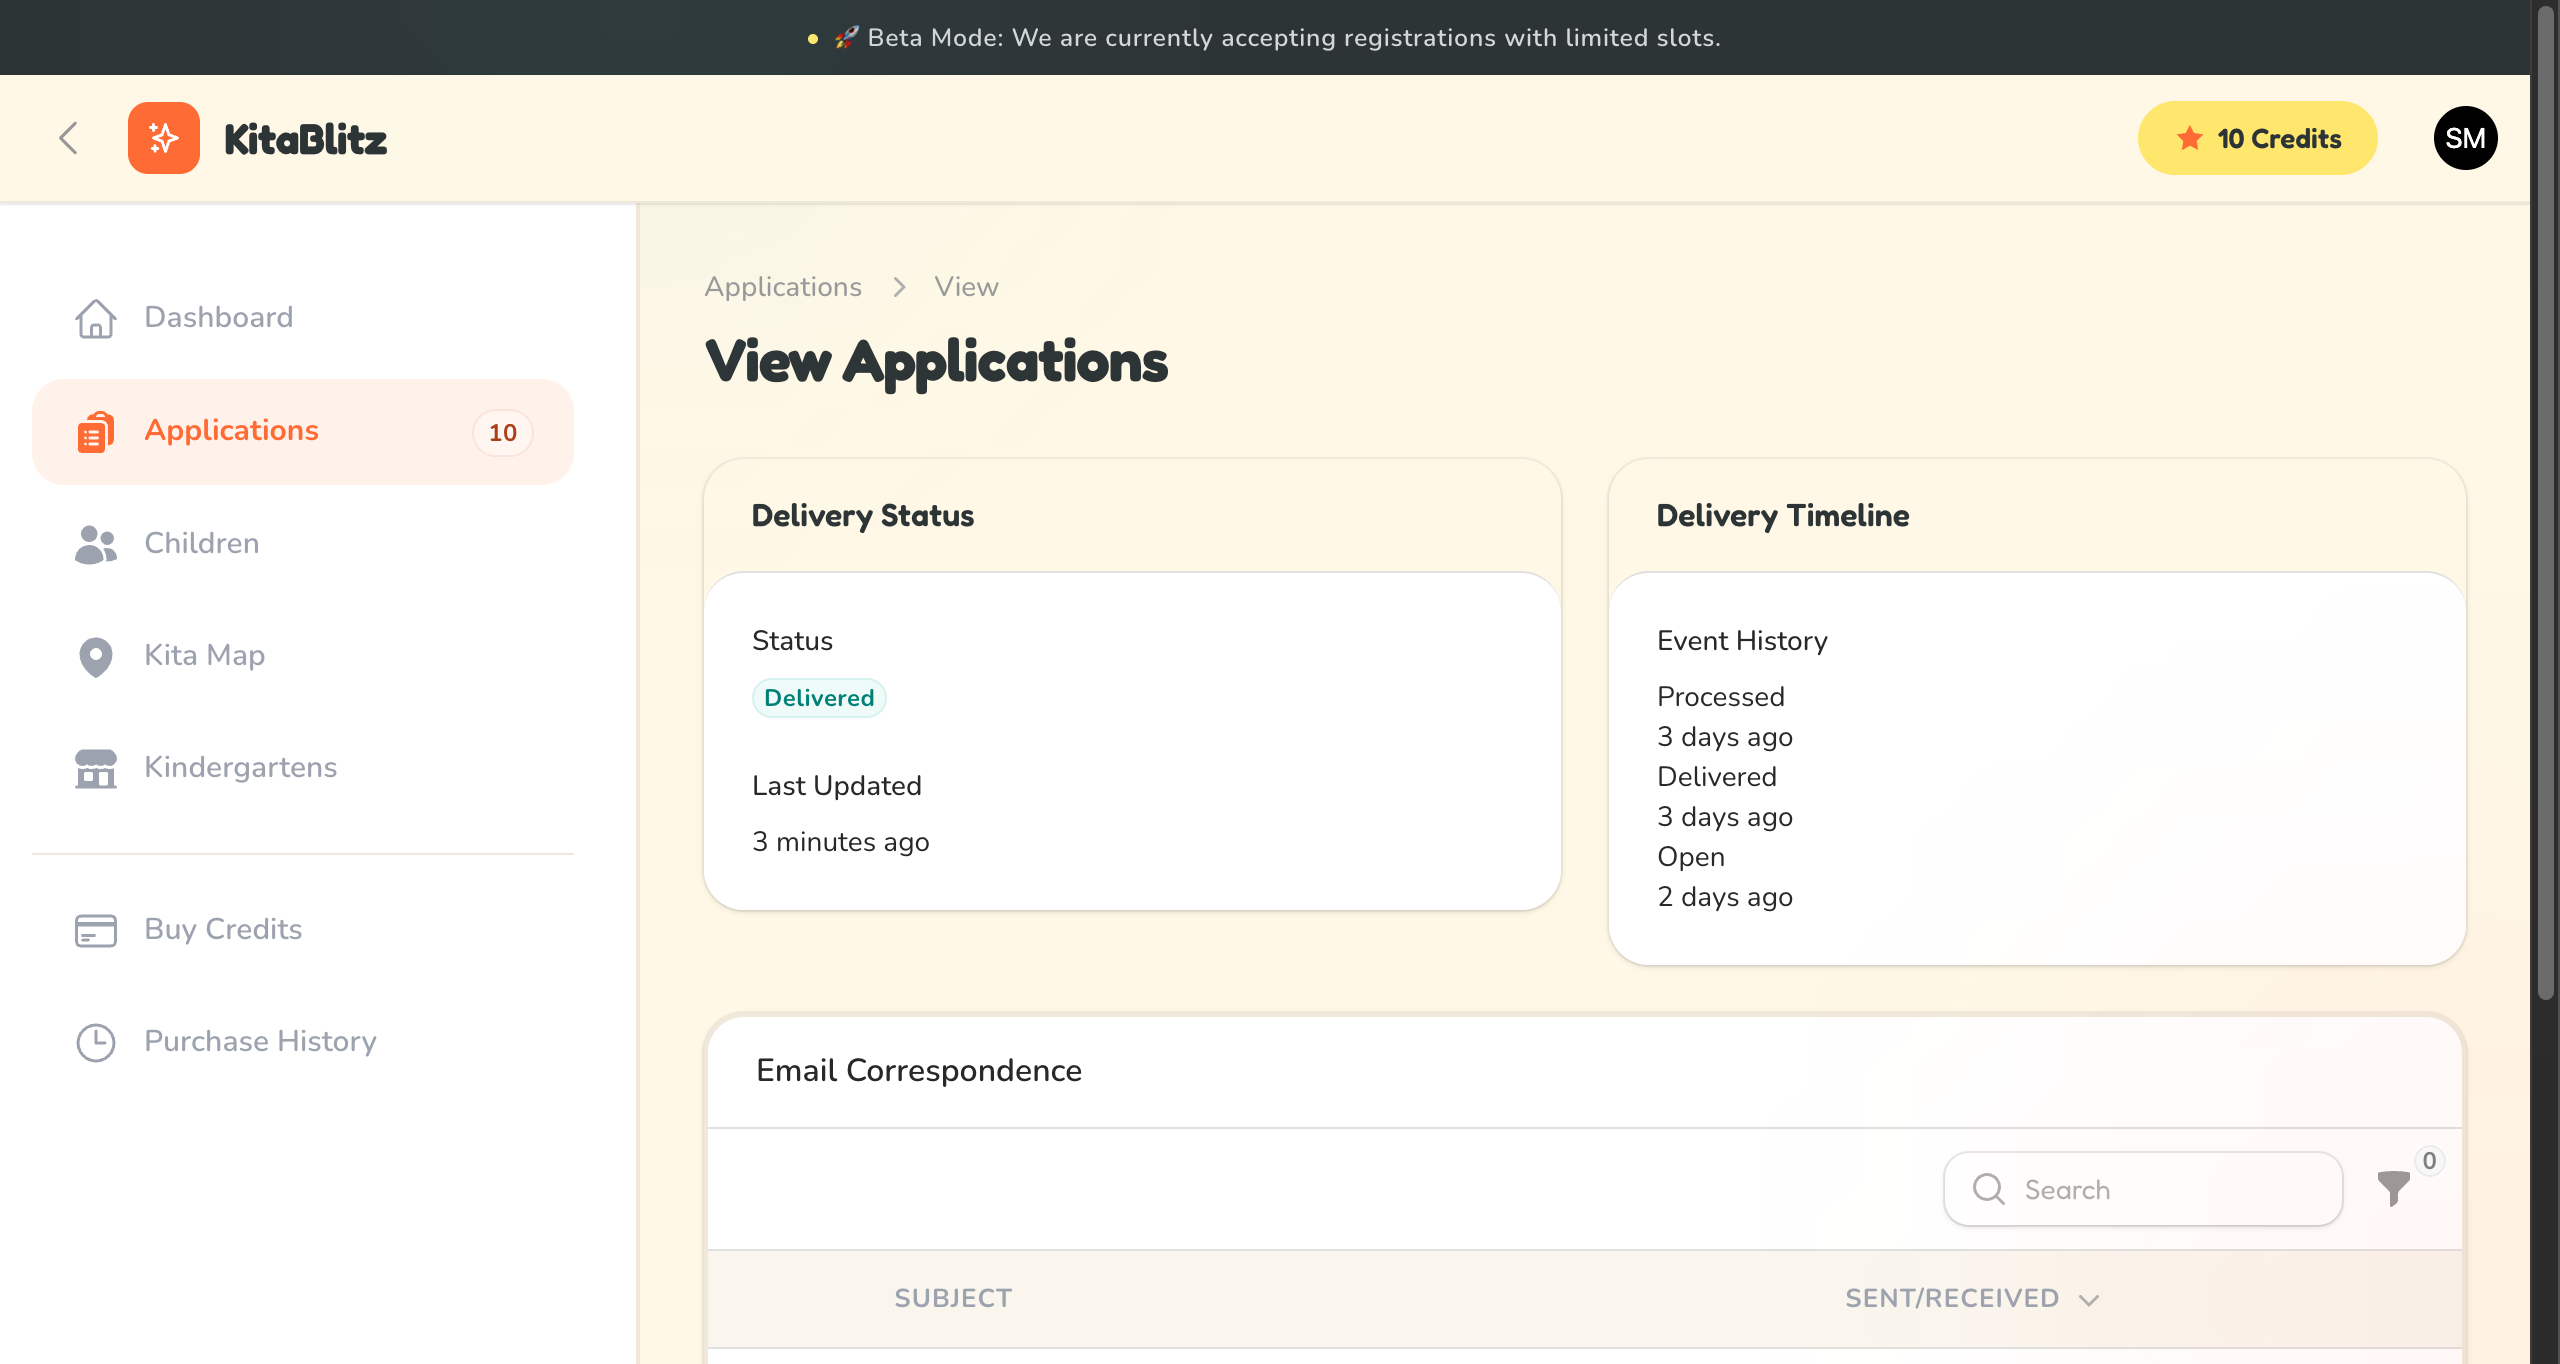This screenshot has width=2560, height=1364.
Task: Open Applications in the sidebar
Action: 232,431
